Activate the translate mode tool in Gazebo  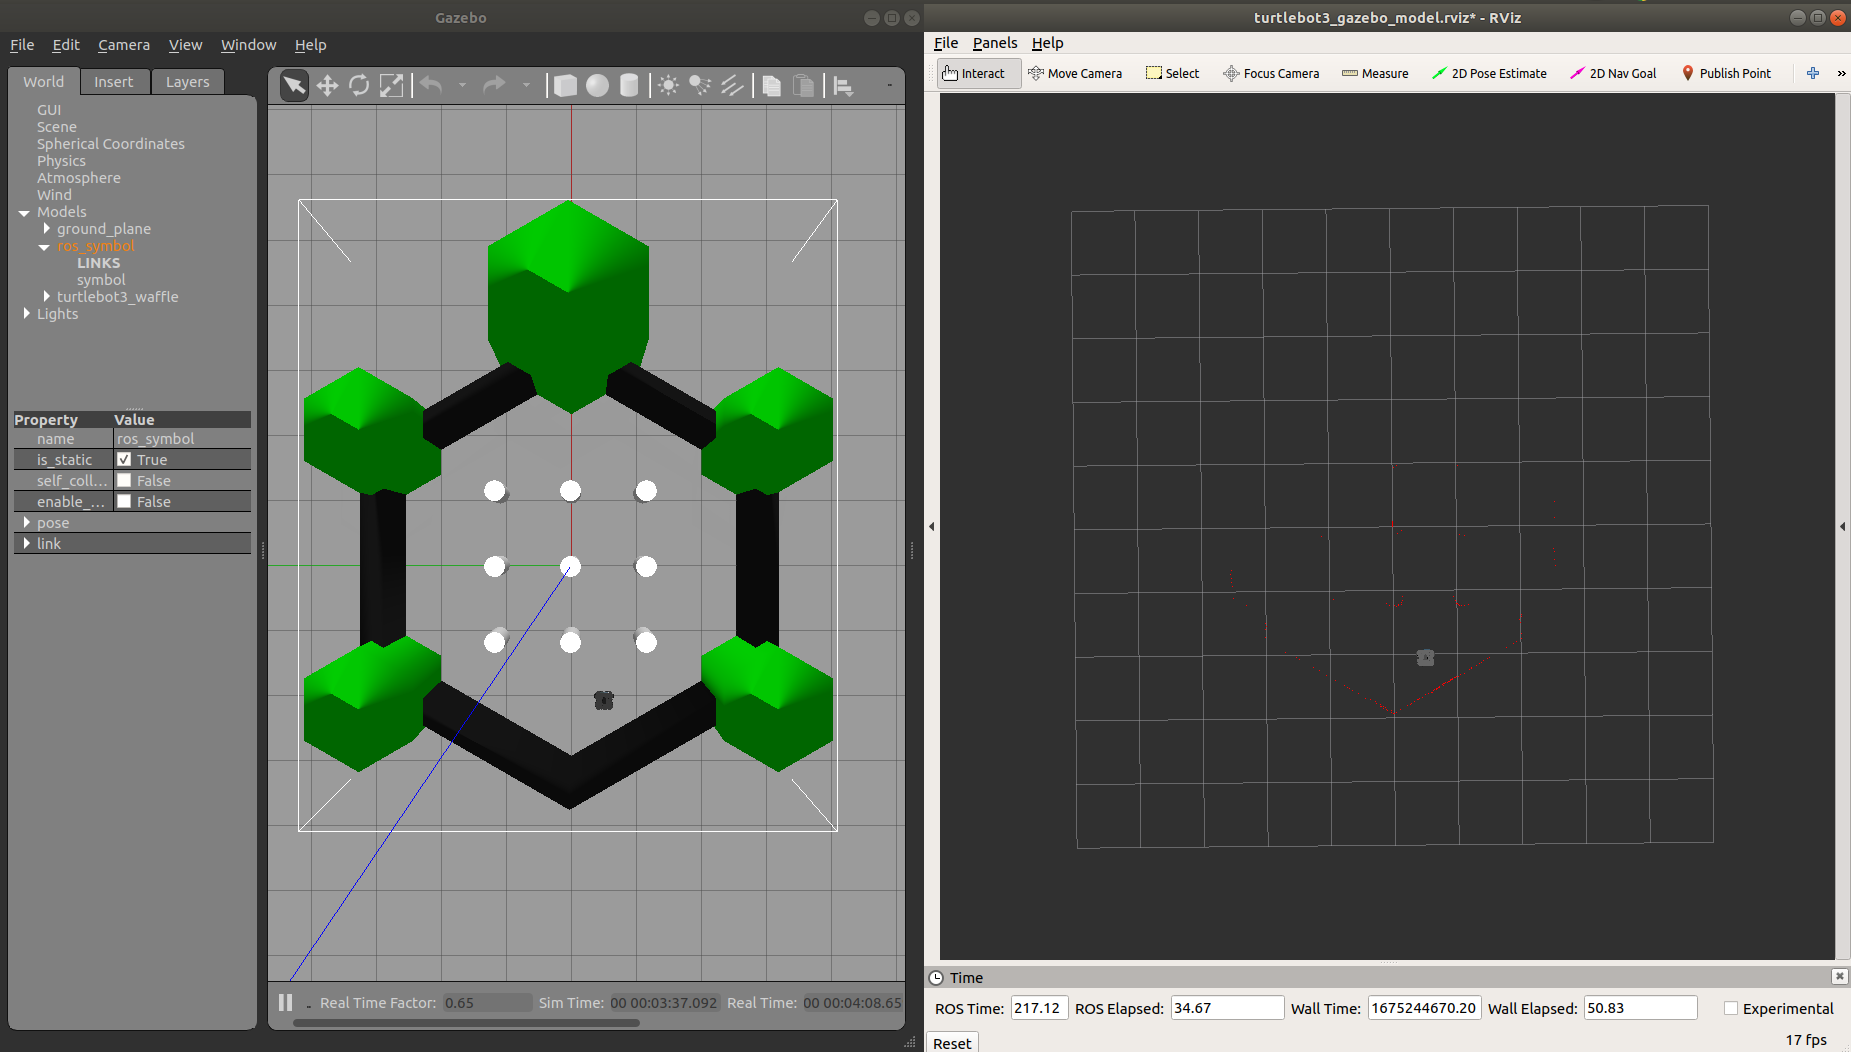327,86
